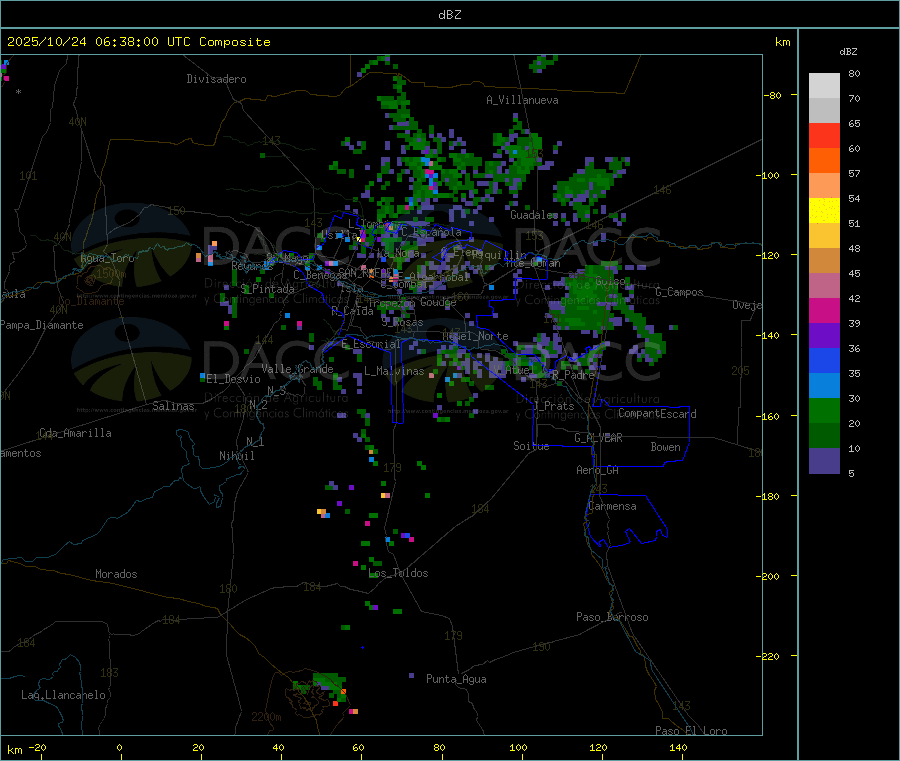Image resolution: width=900 pixels, height=761 pixels.
Task: Click the Salinas map label
Action: [173, 406]
